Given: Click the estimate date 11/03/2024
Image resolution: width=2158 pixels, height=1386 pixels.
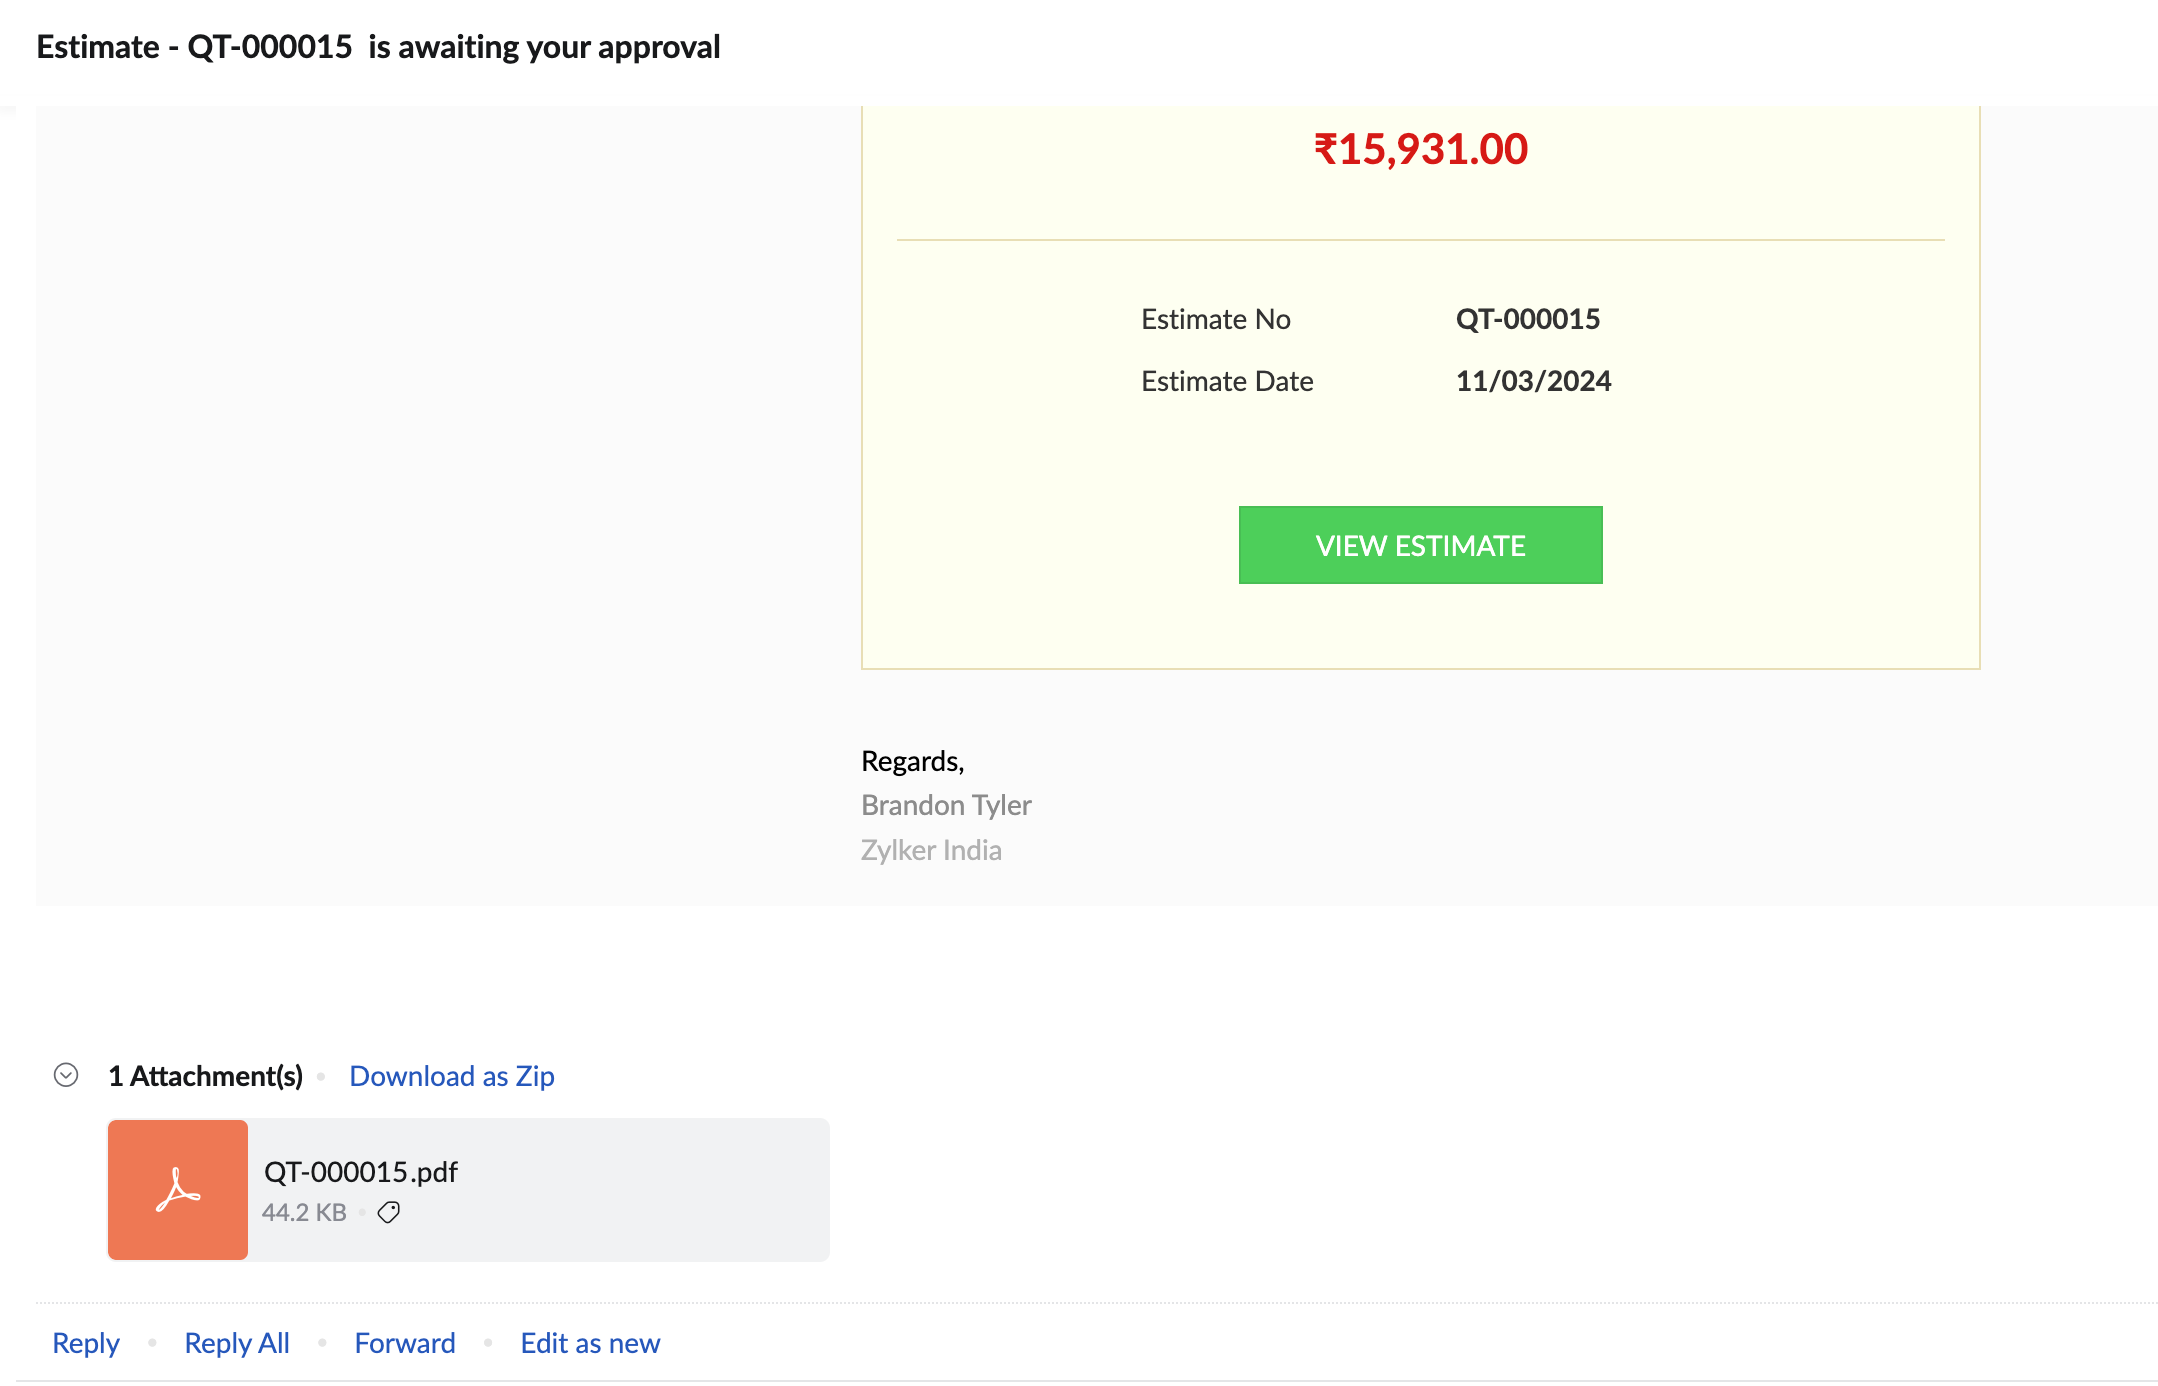Looking at the screenshot, I should (x=1533, y=381).
